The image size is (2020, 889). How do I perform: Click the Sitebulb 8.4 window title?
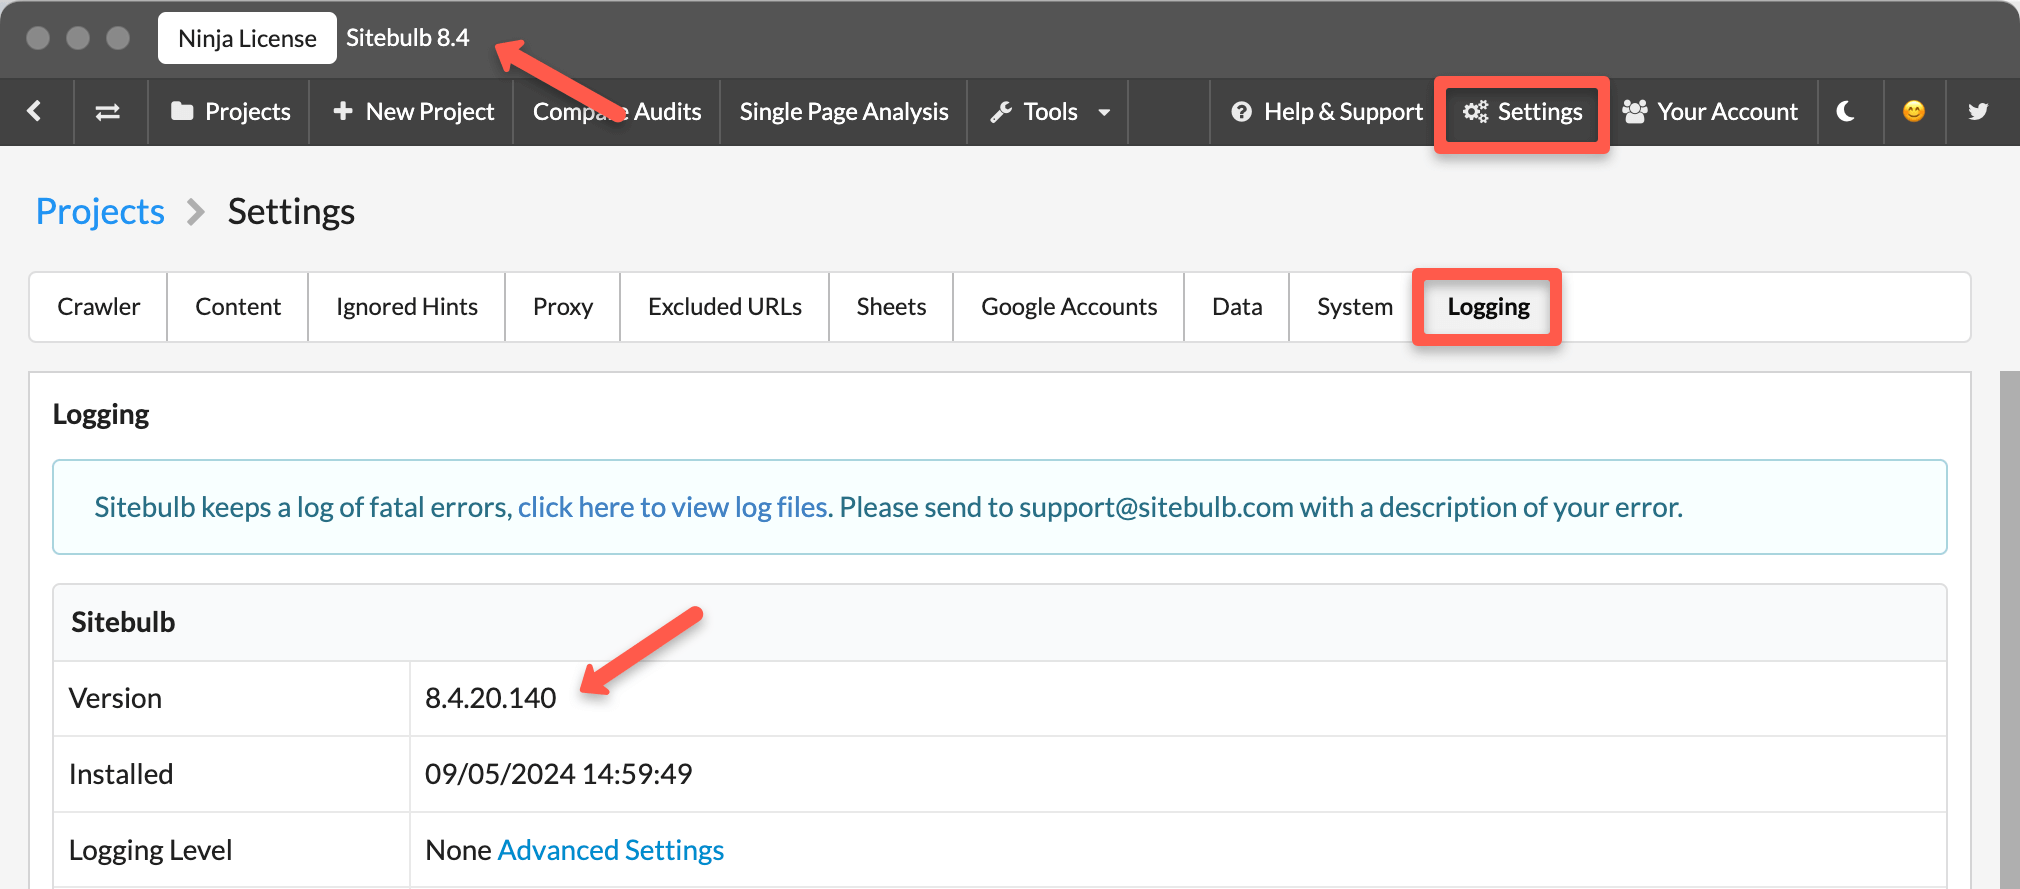[x=408, y=38]
